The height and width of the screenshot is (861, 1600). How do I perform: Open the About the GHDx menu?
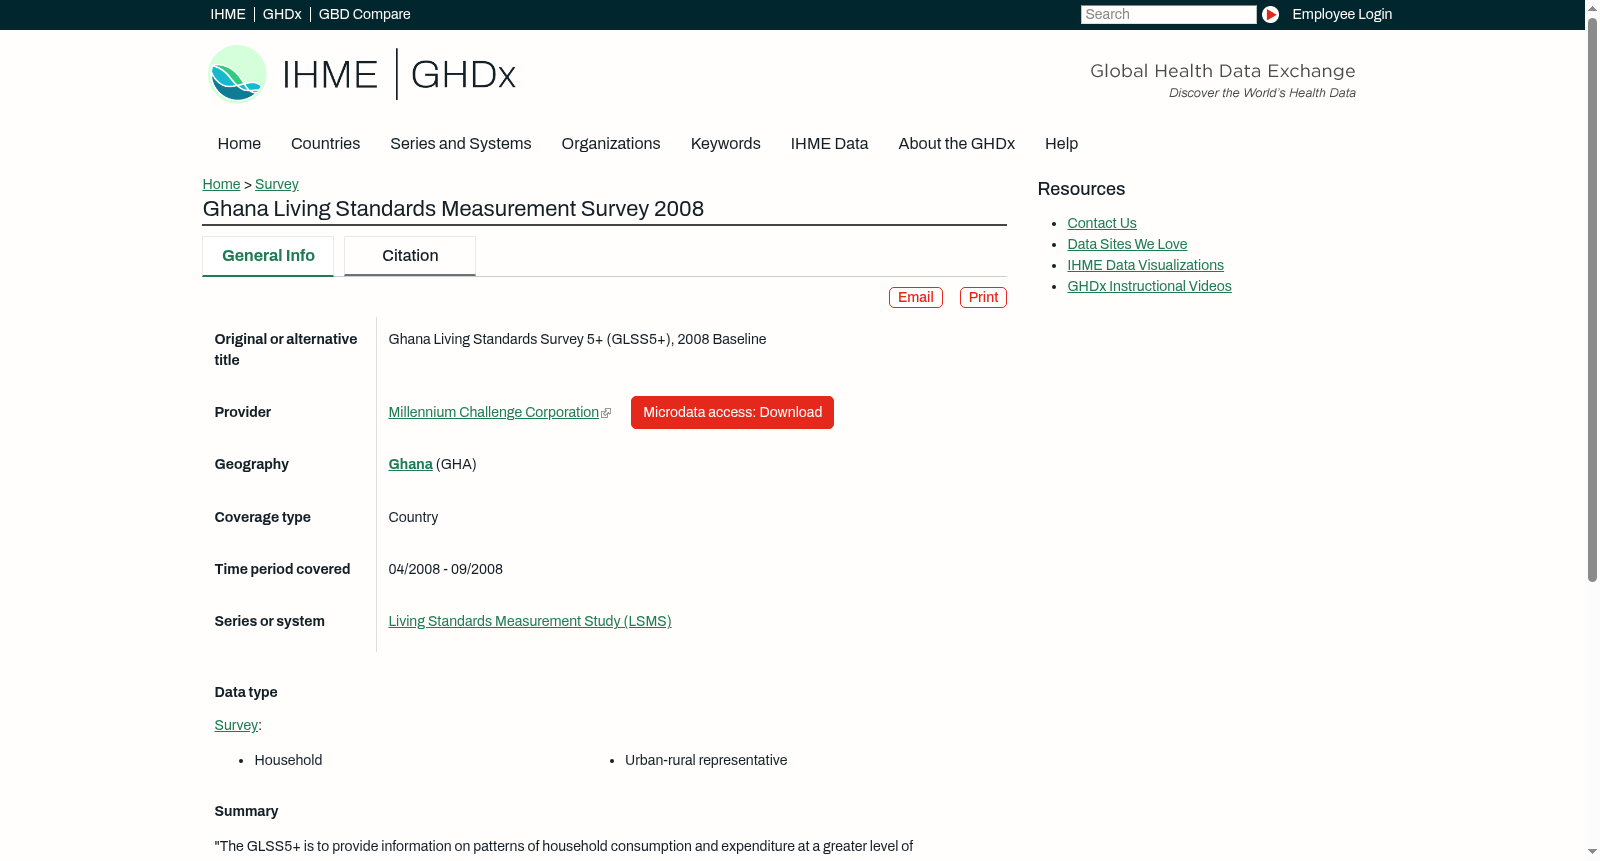(957, 144)
